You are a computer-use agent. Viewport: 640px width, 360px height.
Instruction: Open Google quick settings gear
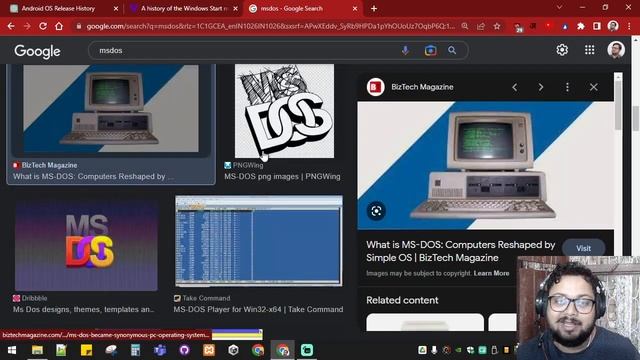562,50
